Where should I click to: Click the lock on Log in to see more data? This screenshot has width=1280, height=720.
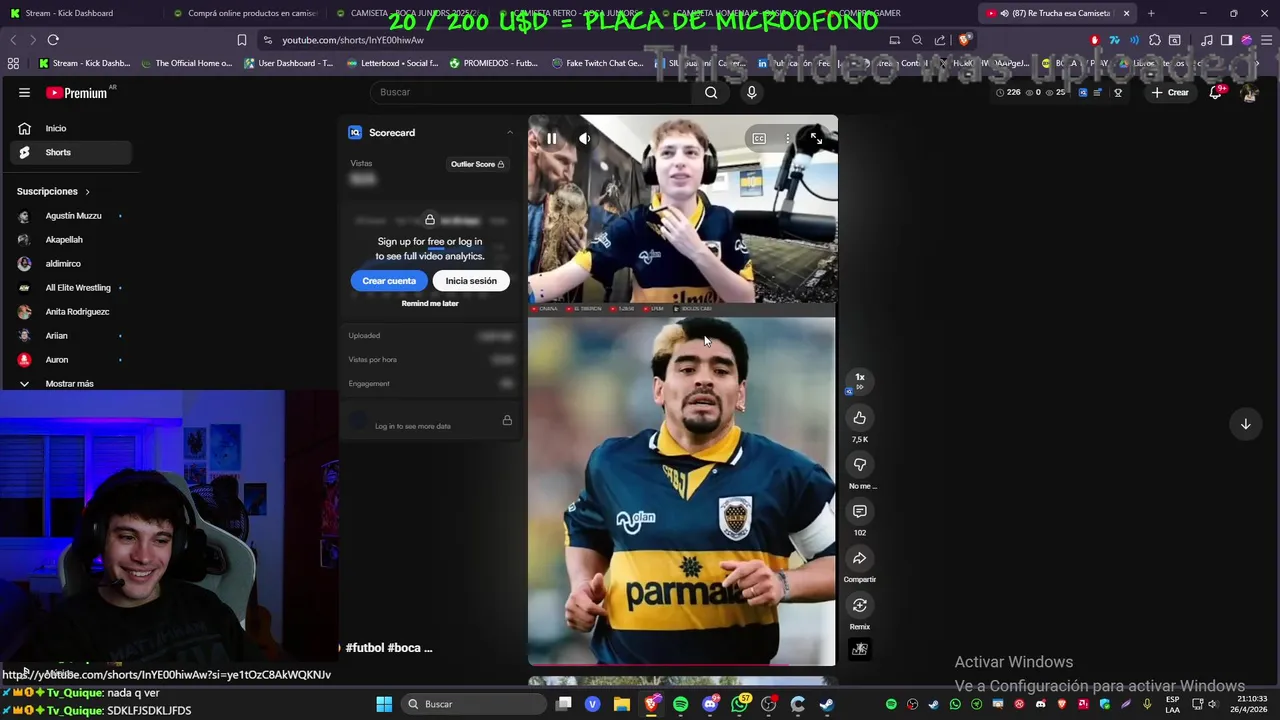coord(507,420)
